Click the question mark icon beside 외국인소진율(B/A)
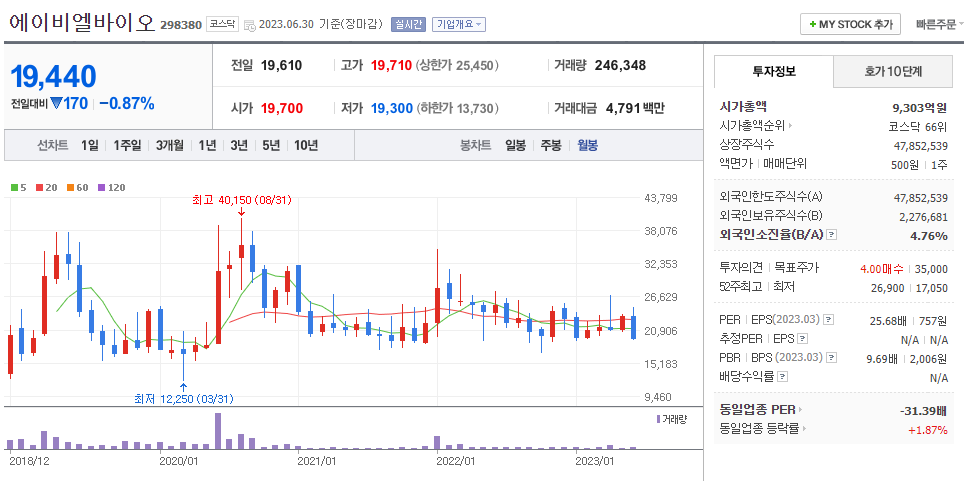 click(x=832, y=234)
